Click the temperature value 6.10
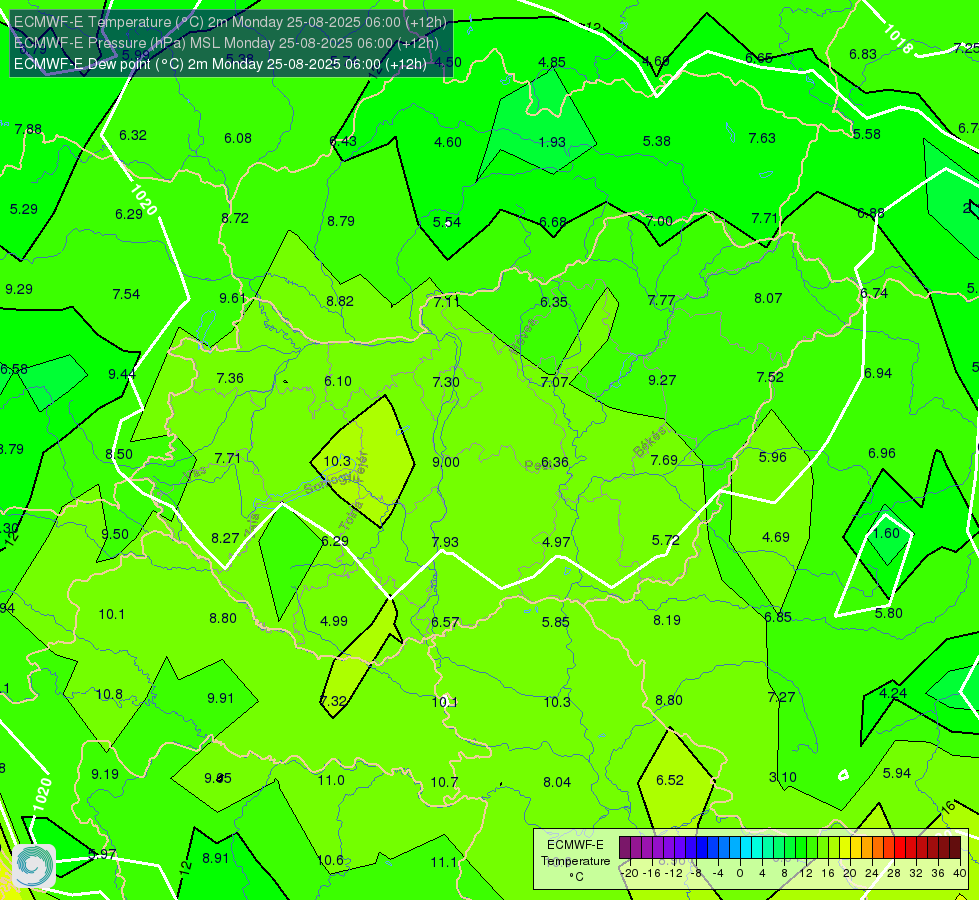 338,381
